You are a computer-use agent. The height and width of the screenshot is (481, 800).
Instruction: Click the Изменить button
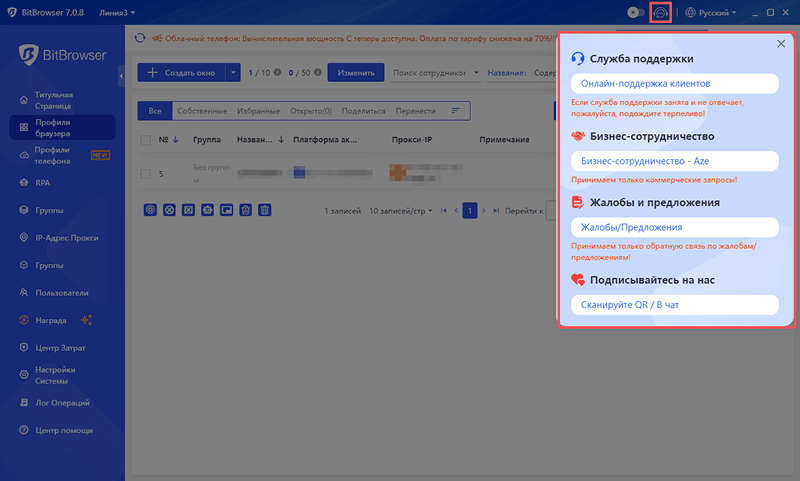[x=356, y=73]
